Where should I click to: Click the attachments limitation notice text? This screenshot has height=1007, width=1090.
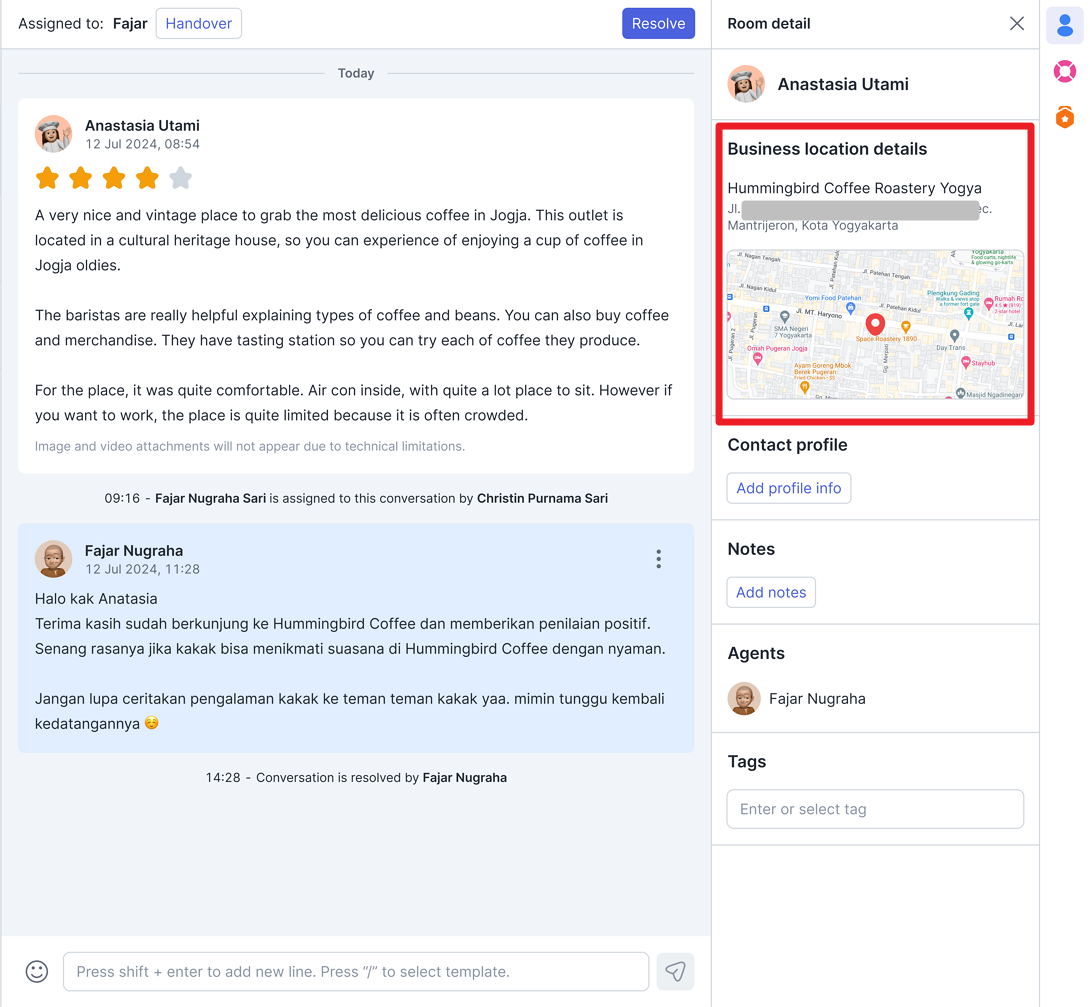point(250,446)
